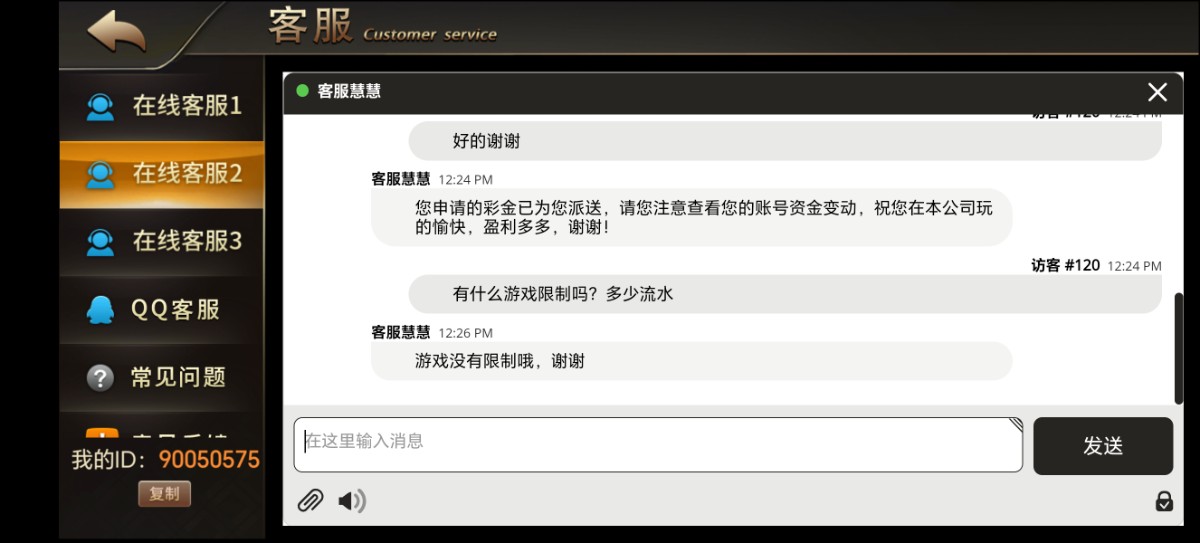Image resolution: width=1200 pixels, height=543 pixels.
Task: Click the chat history vertical scrollbar
Action: tap(1178, 345)
